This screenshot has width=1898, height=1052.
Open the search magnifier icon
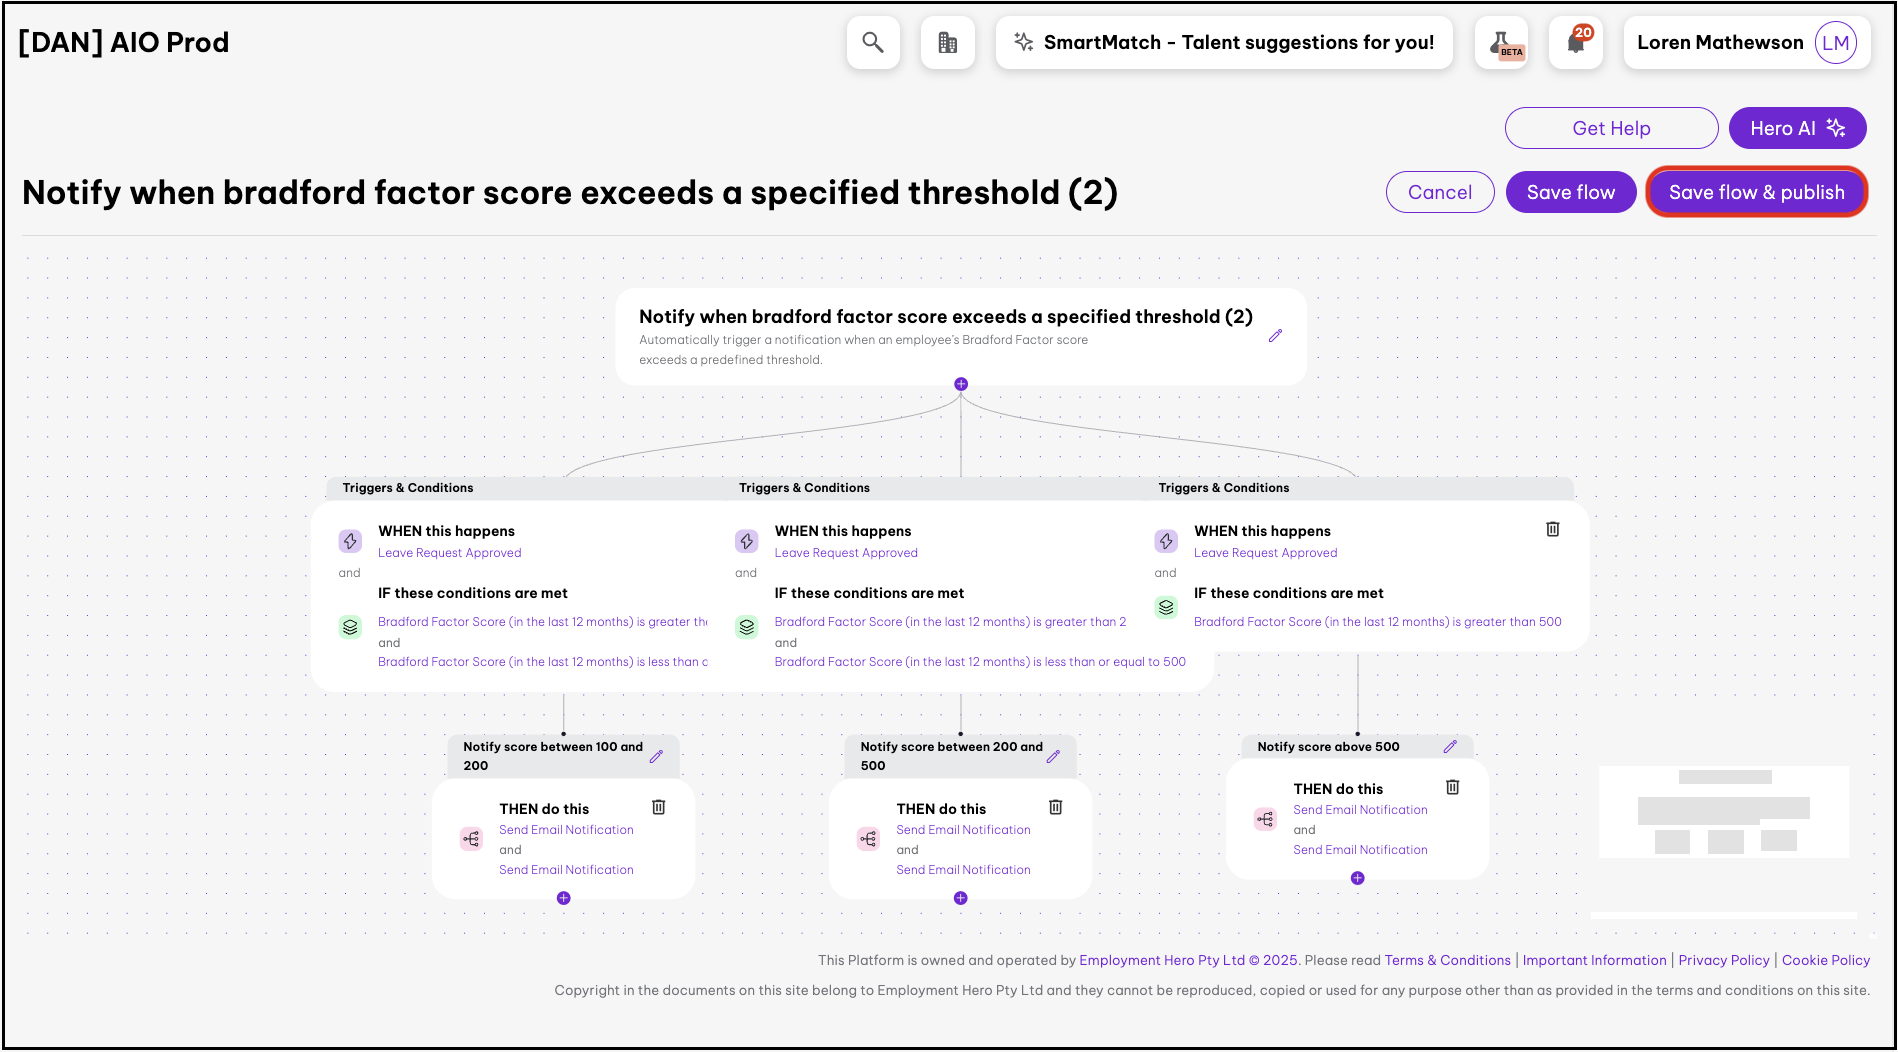pos(873,43)
